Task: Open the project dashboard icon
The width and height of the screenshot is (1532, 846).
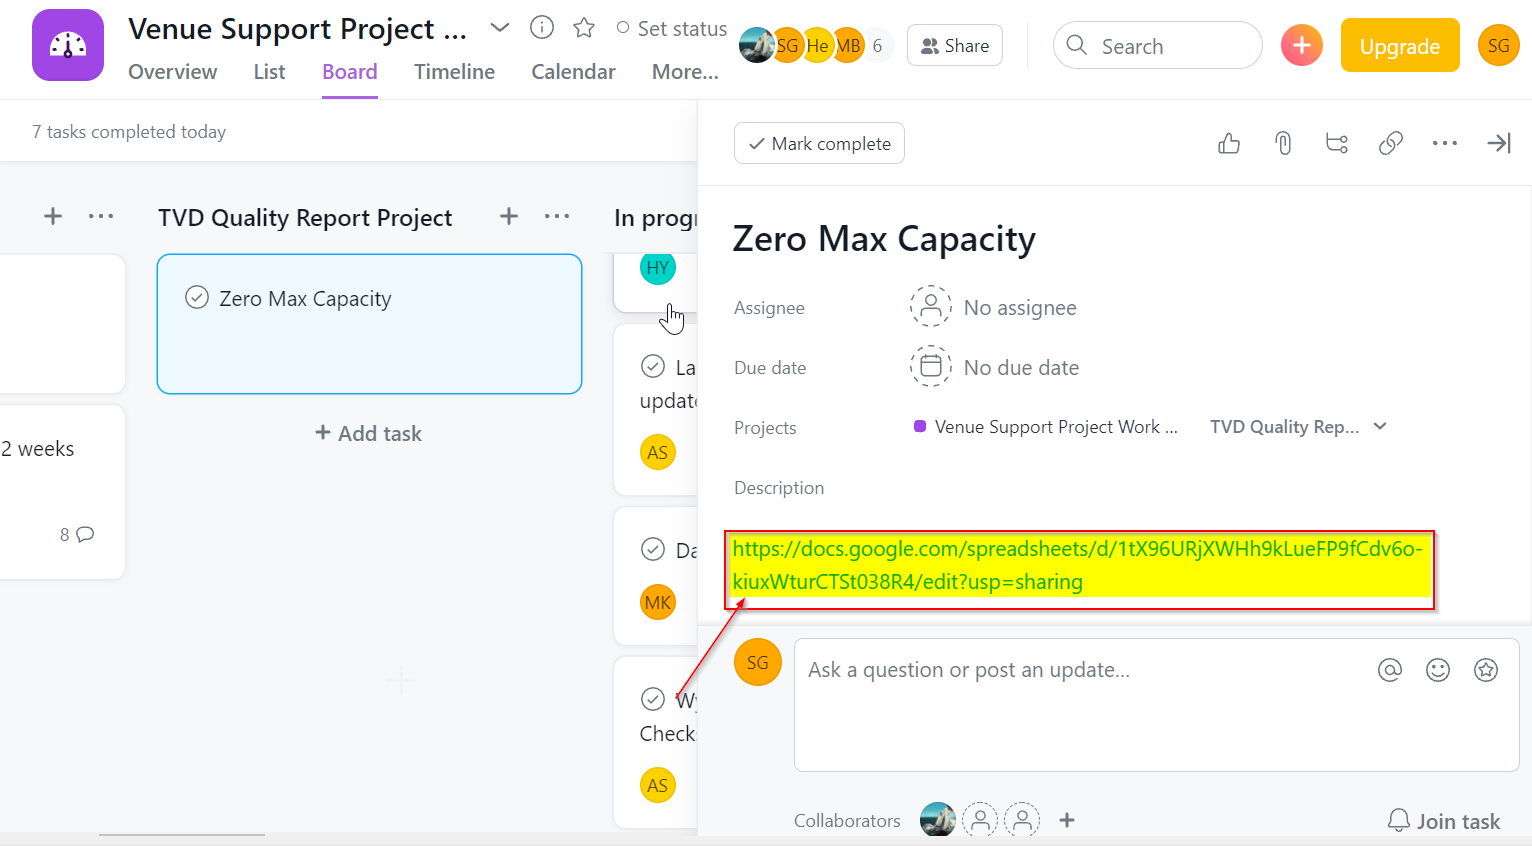Action: [x=68, y=45]
